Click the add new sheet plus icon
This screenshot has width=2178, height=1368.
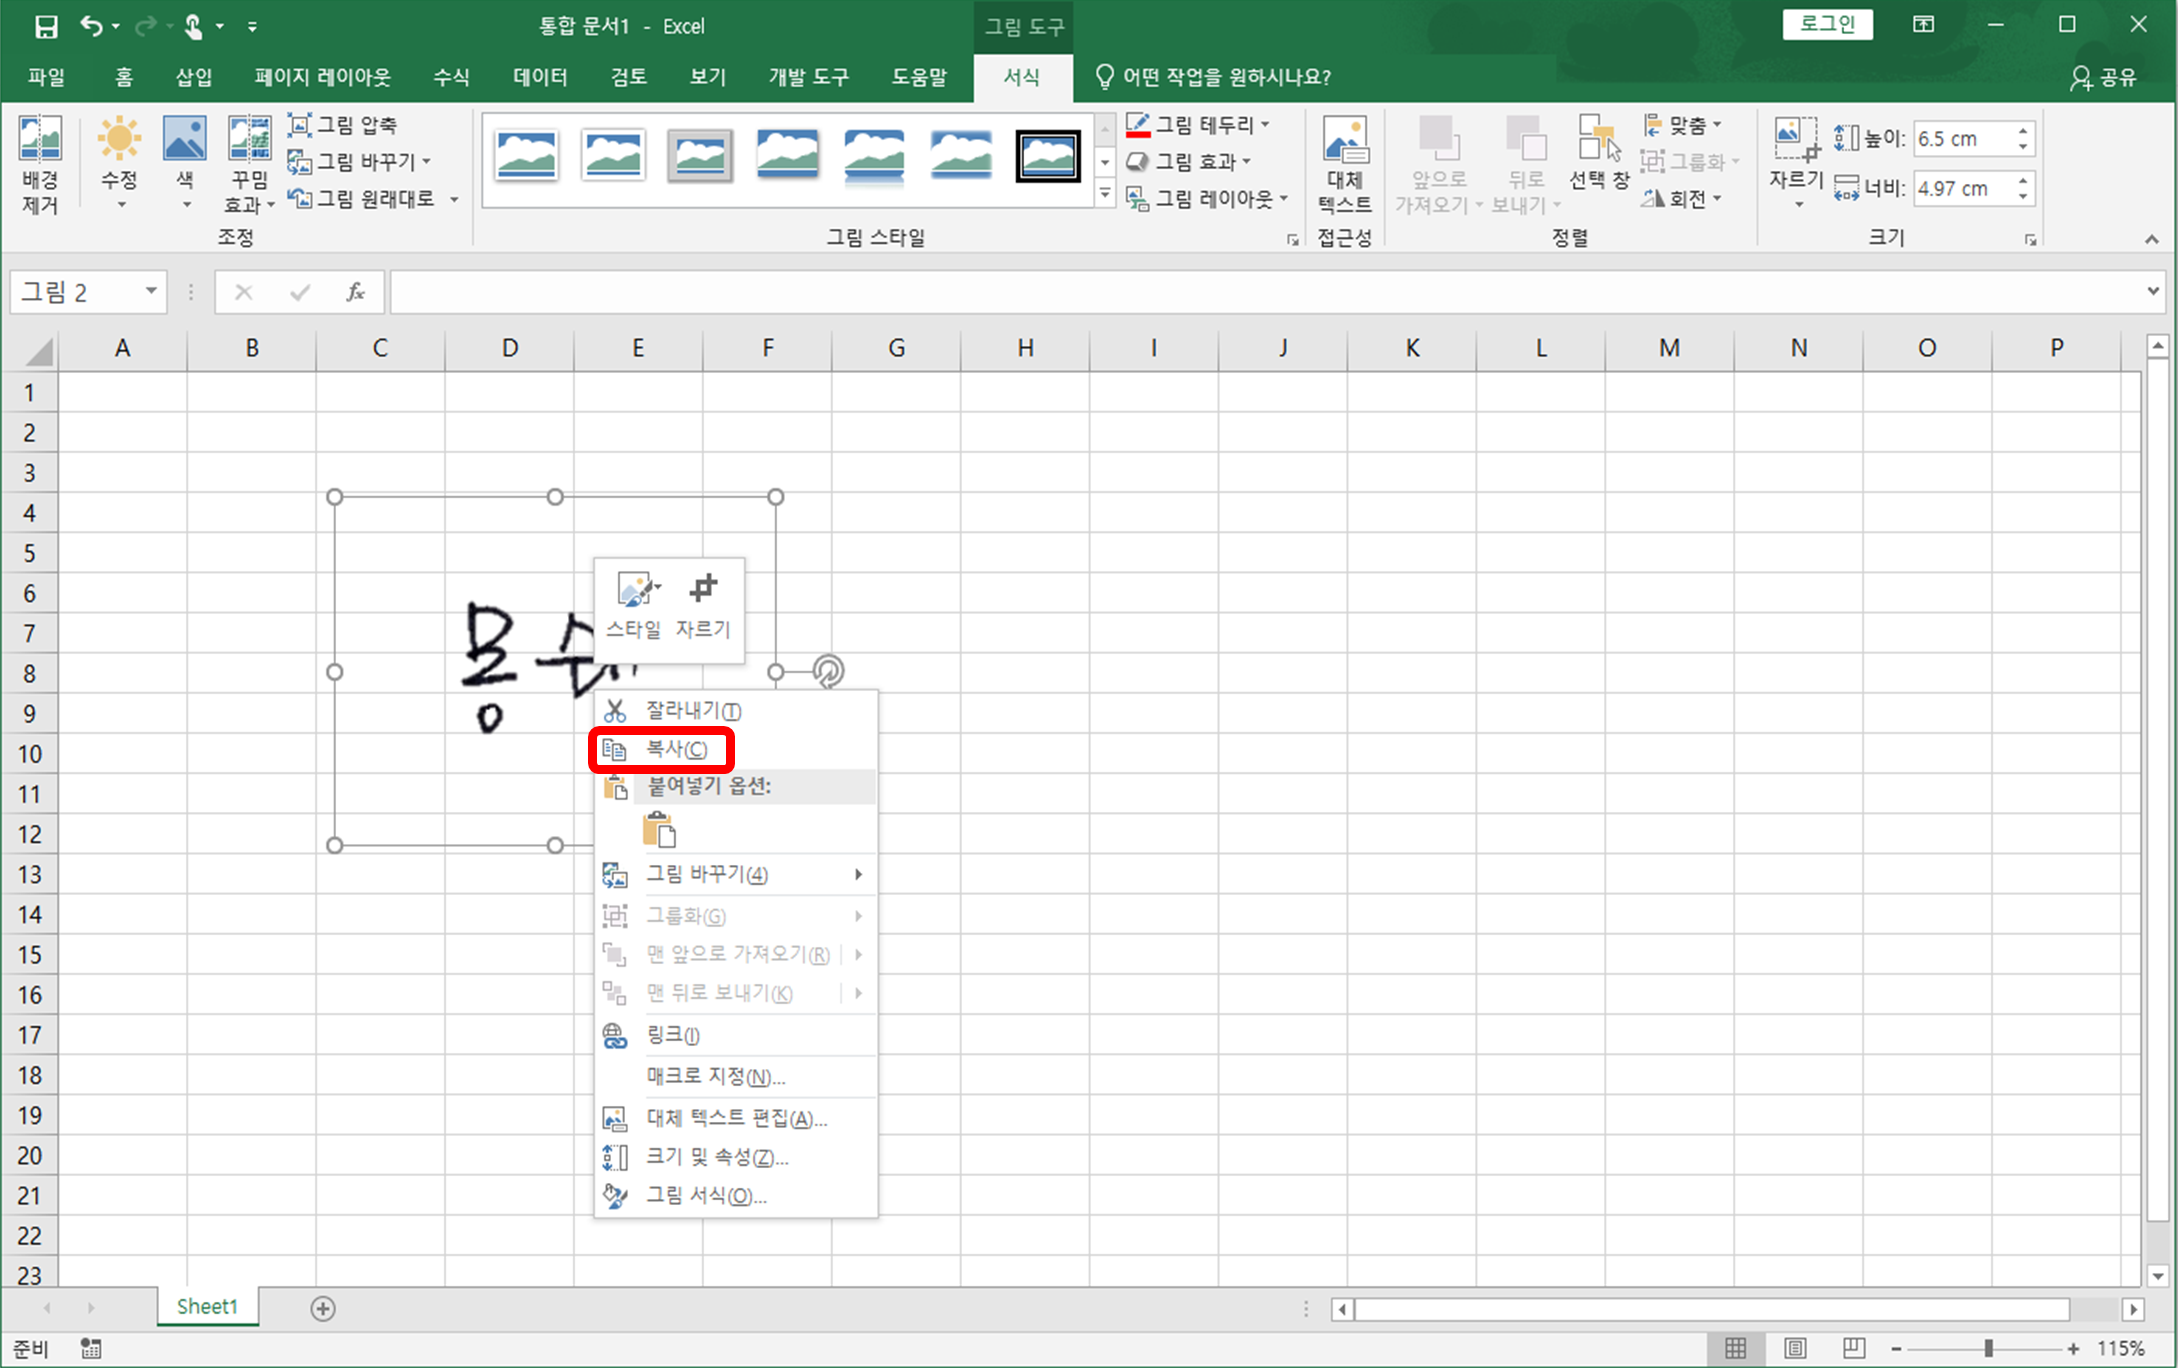(323, 1308)
